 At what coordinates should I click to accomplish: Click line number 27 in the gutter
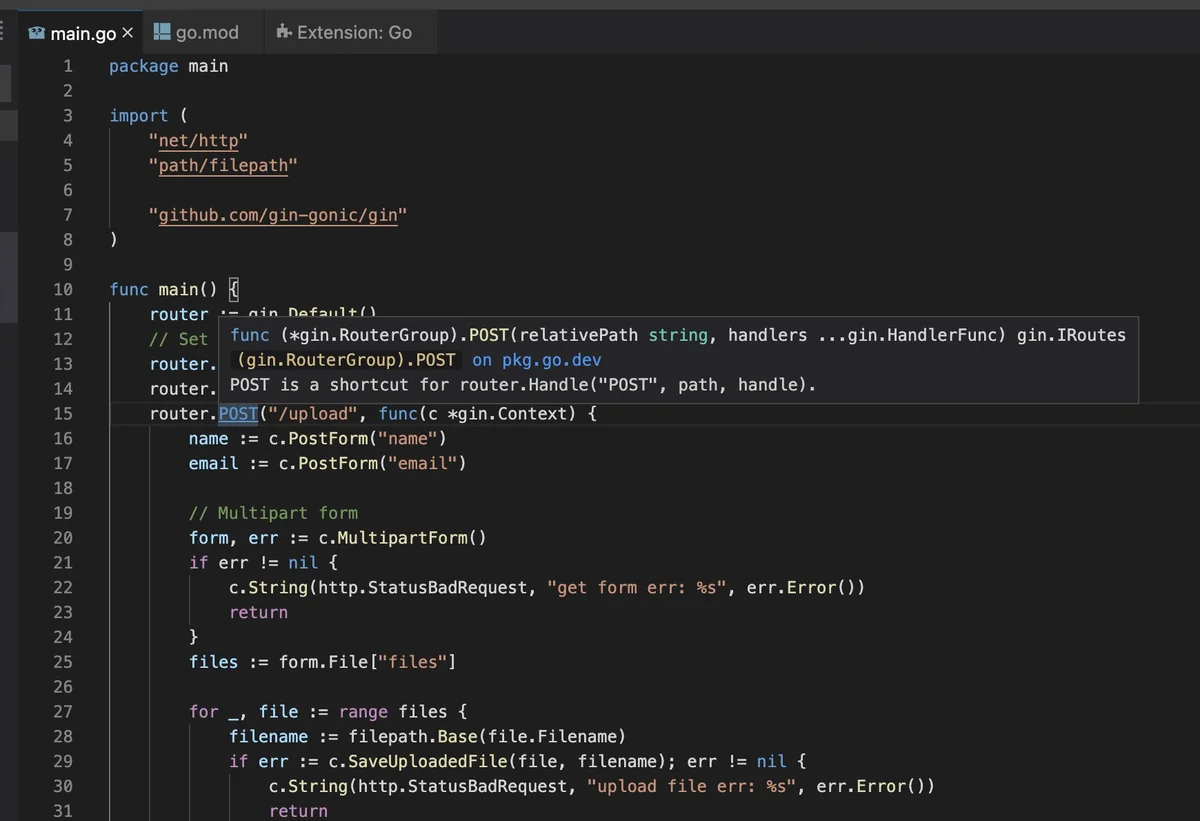(62, 712)
